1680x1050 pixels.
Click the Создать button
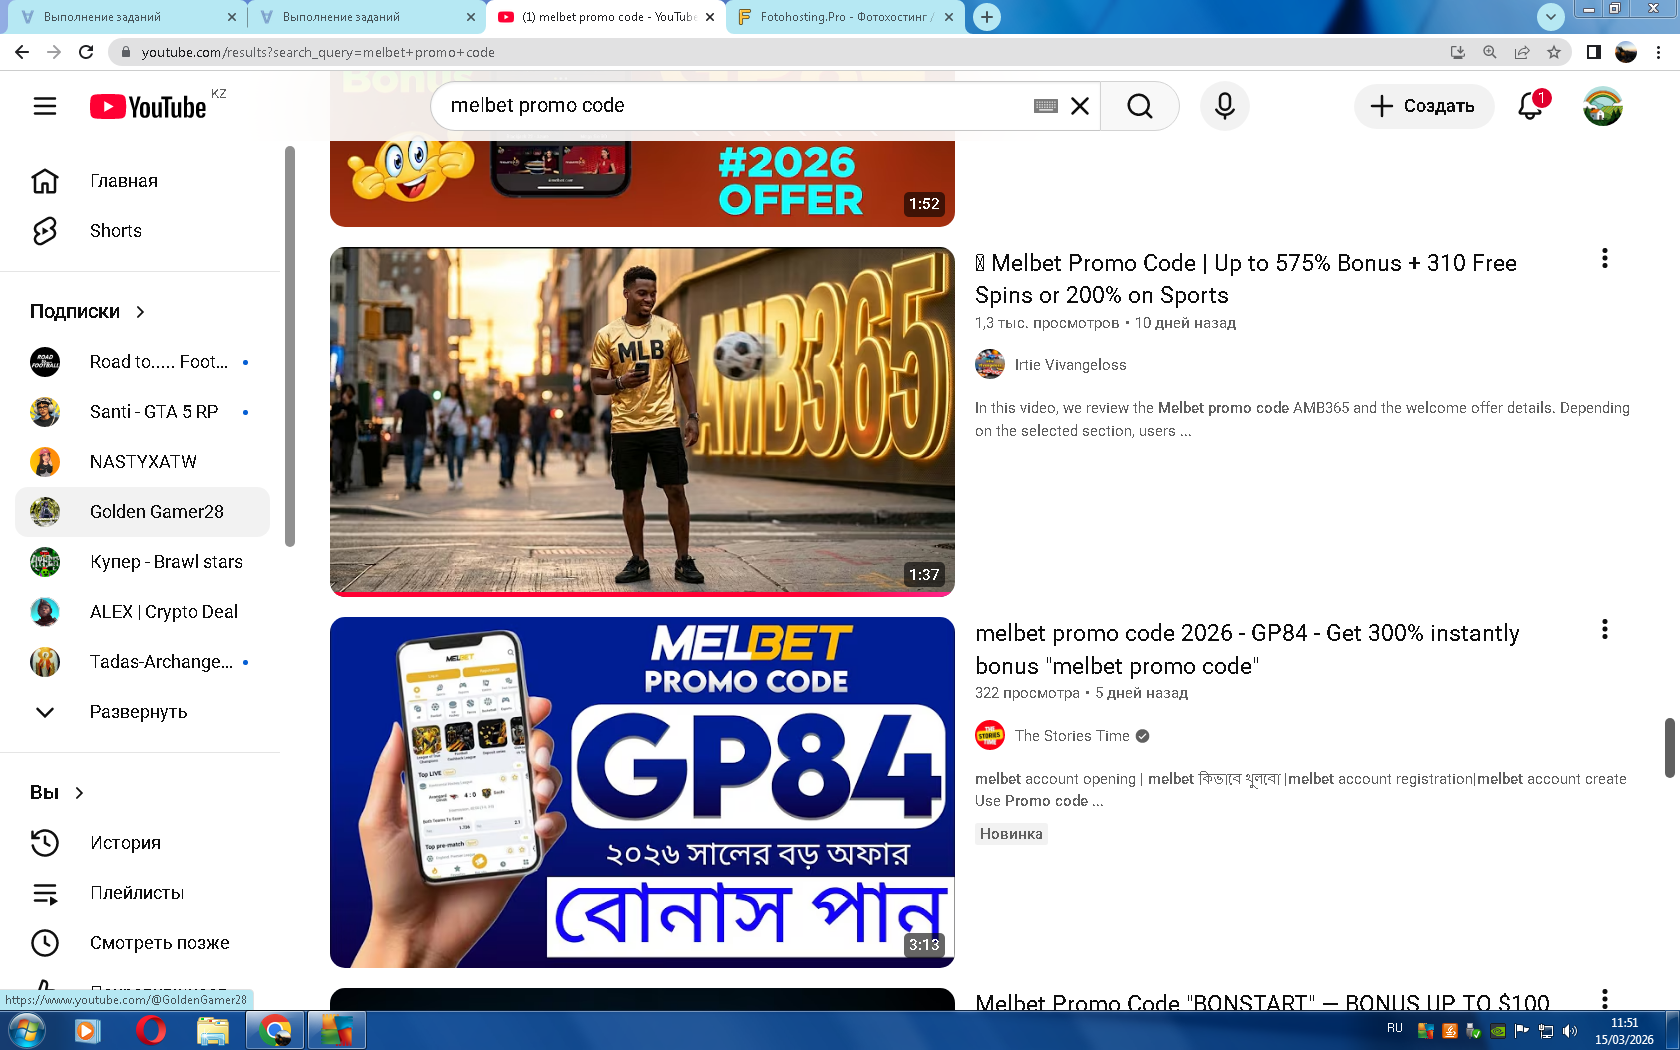[x=1424, y=106]
